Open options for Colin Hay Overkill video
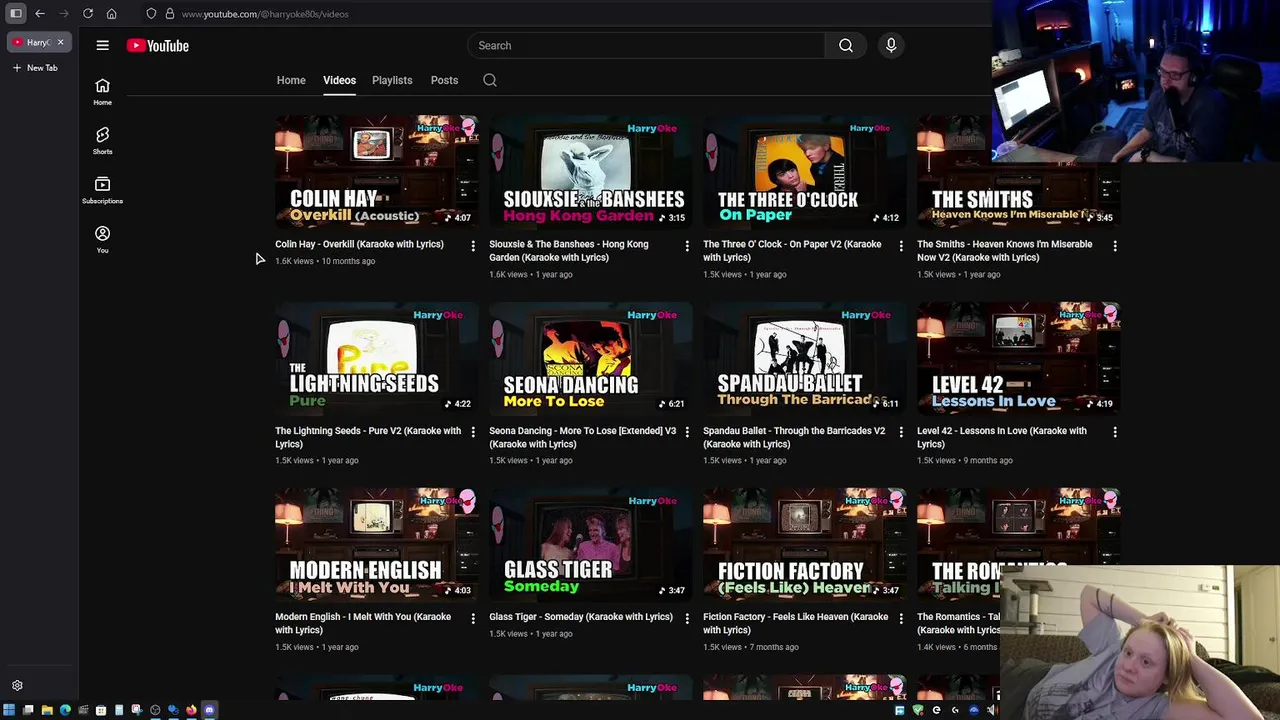 click(x=473, y=246)
